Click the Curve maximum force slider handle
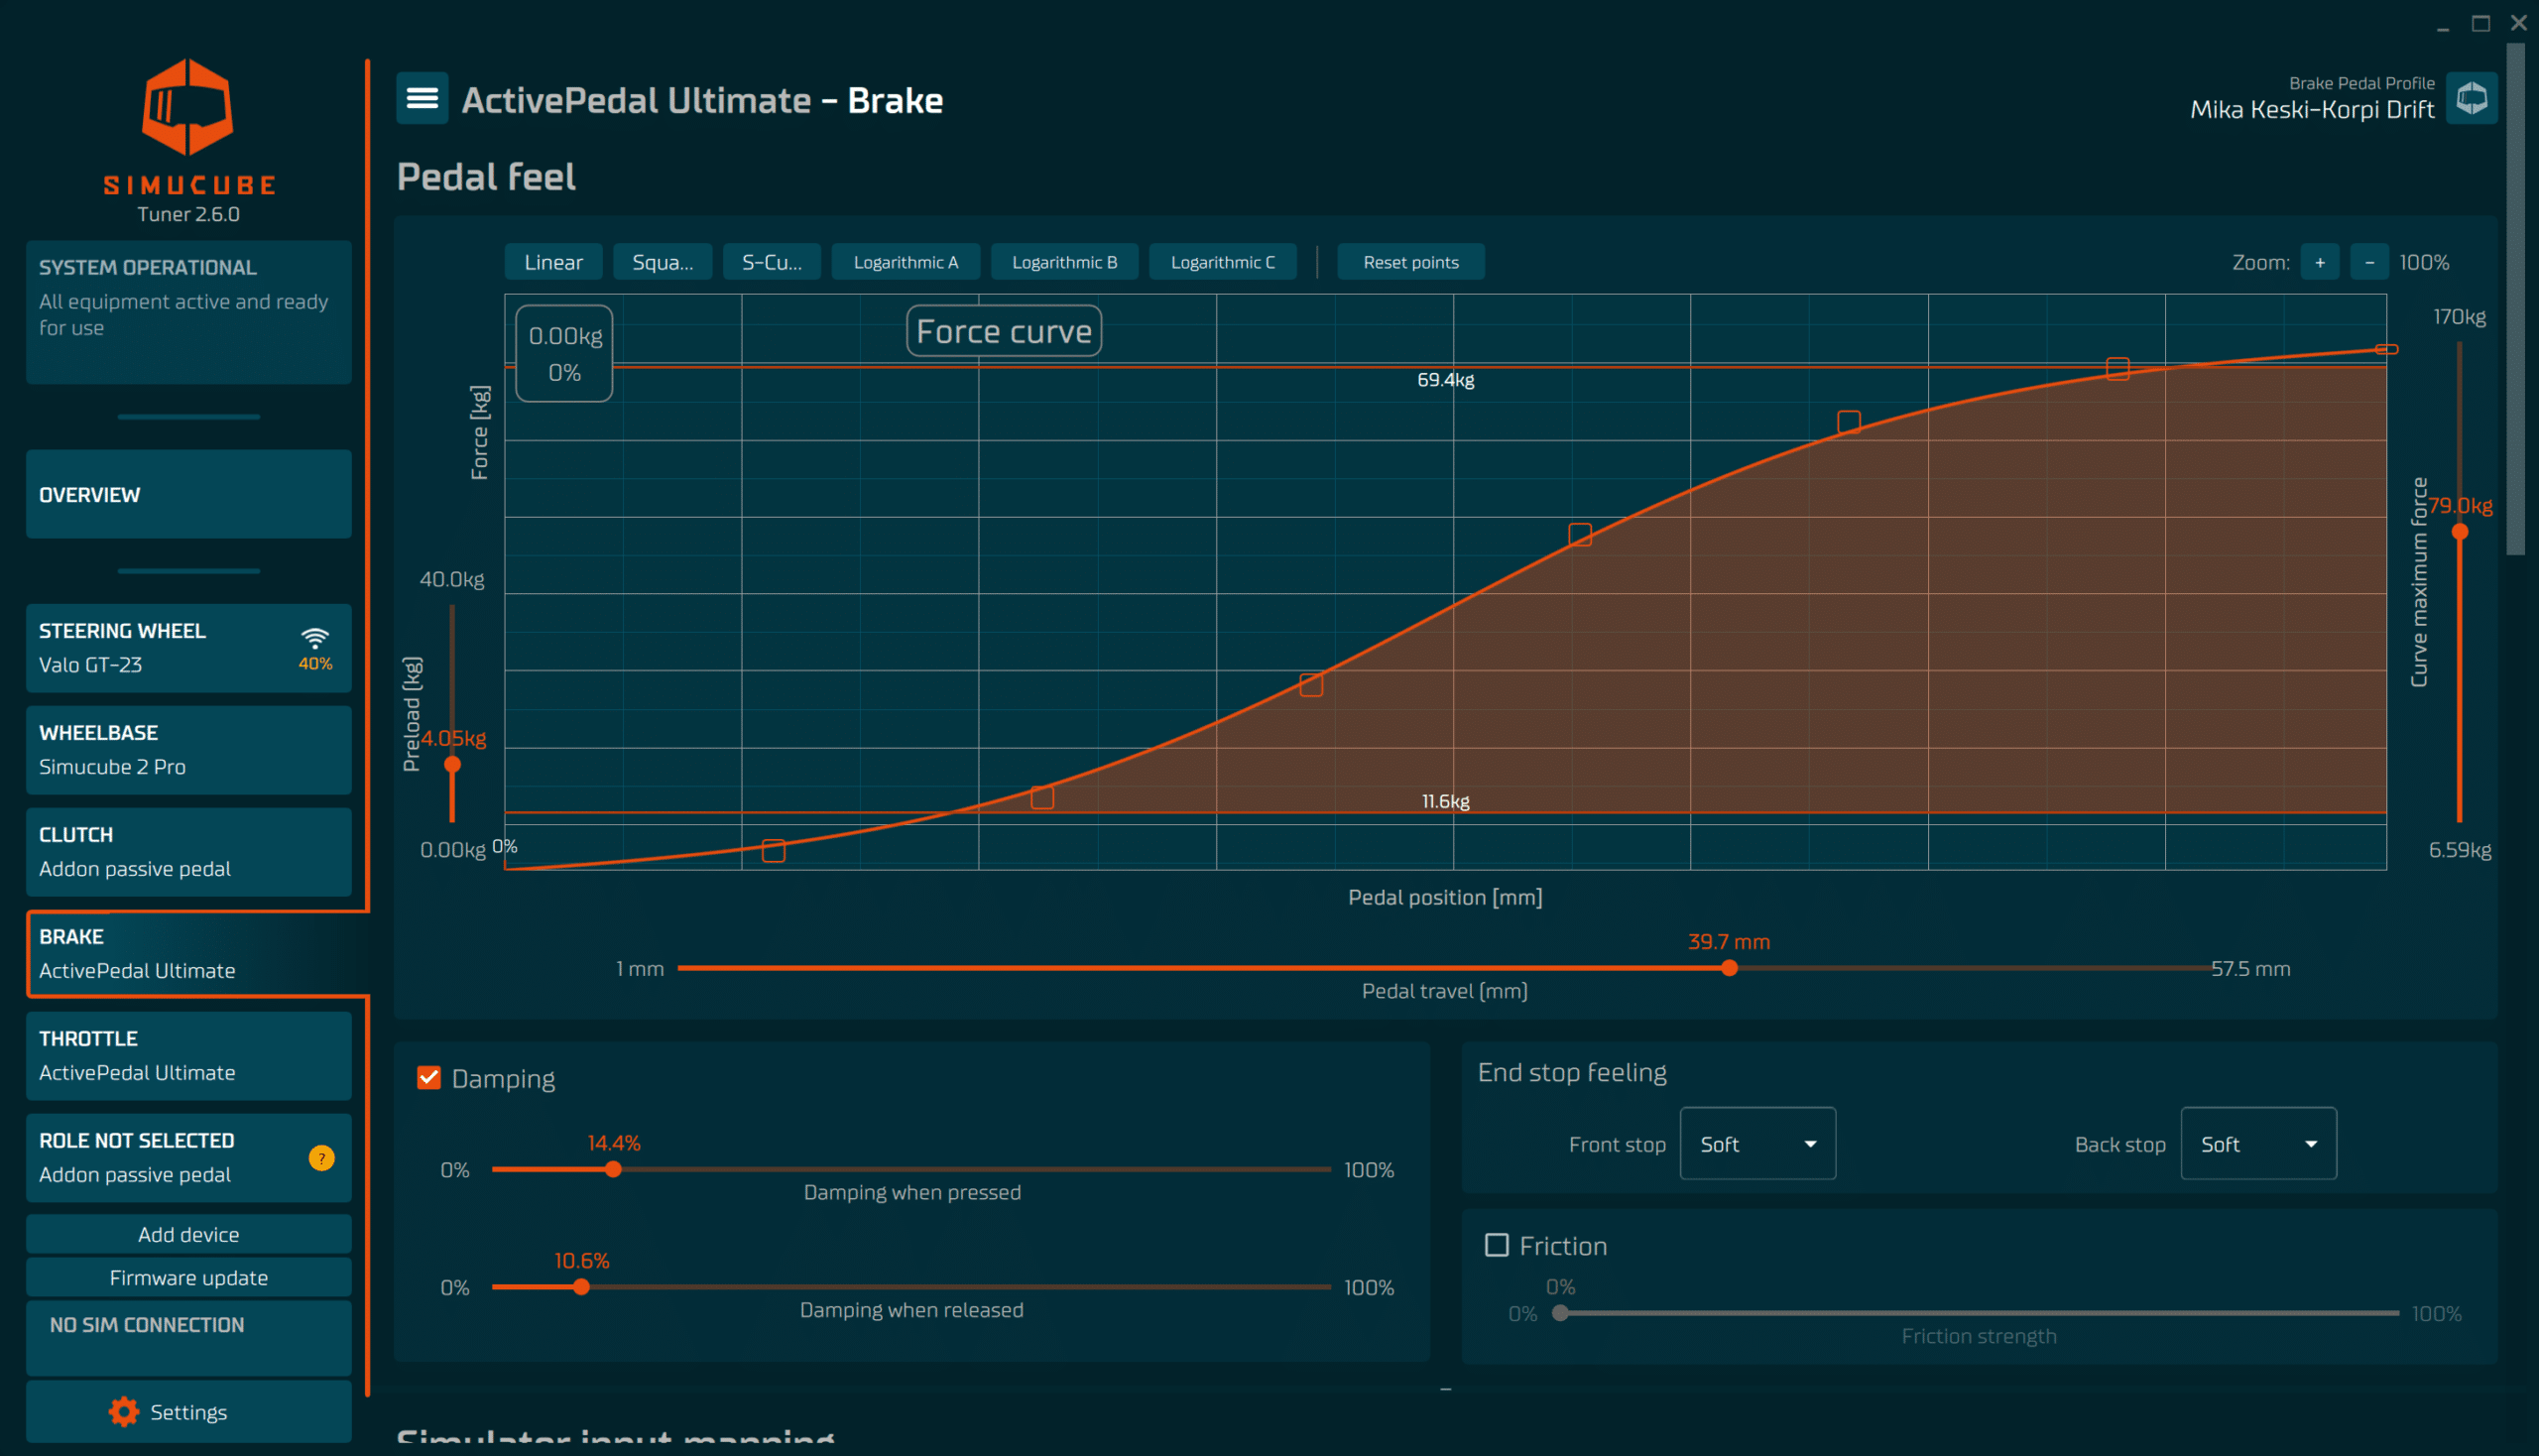 click(x=2459, y=532)
